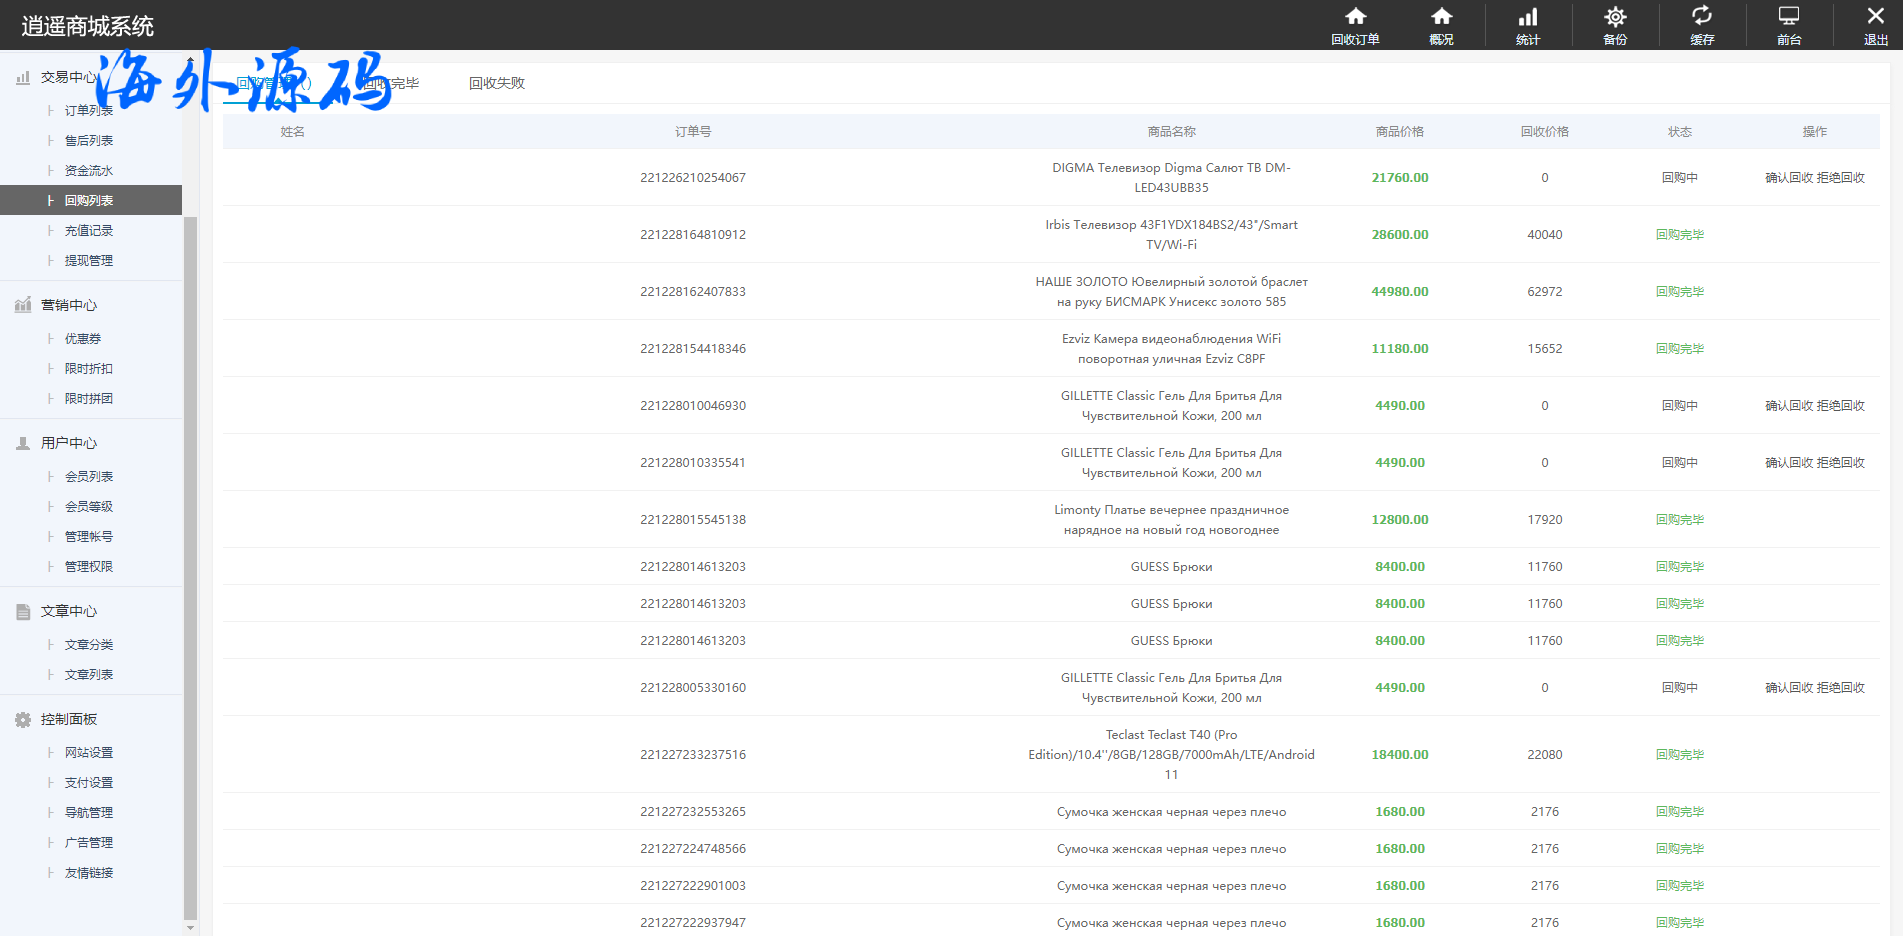Viewport: 1903px width, 936px height.
Task: Collapse the 营销中心 sidebar section
Action: (68, 305)
